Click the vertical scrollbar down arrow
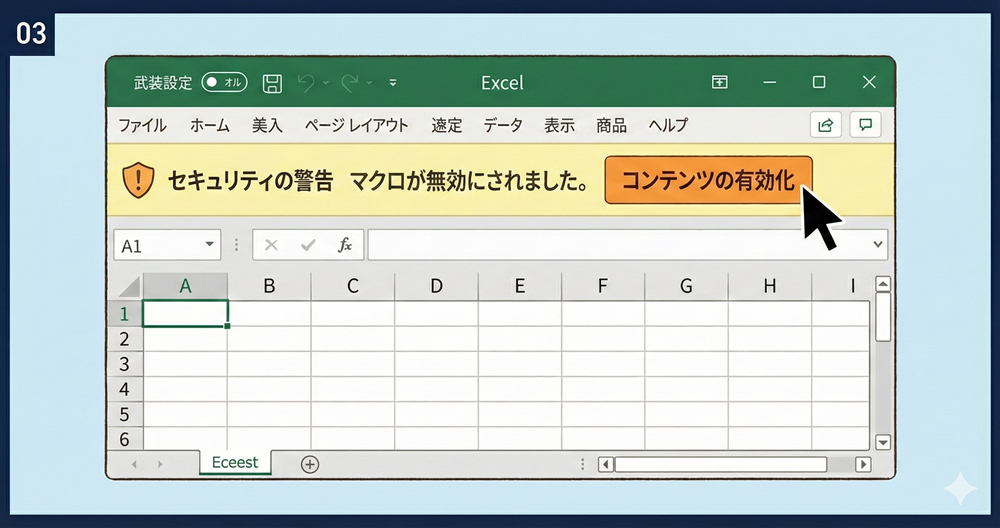1000x528 pixels. pyautogui.click(x=882, y=441)
